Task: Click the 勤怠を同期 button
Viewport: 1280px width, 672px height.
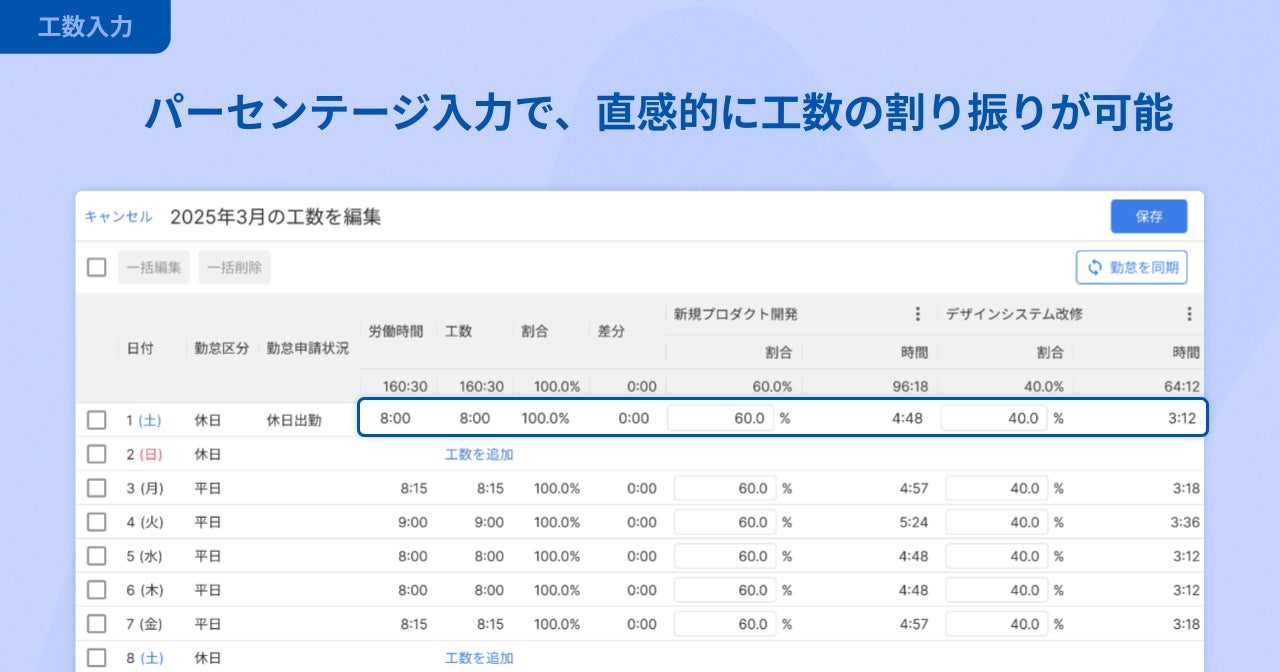Action: pos(1132,267)
